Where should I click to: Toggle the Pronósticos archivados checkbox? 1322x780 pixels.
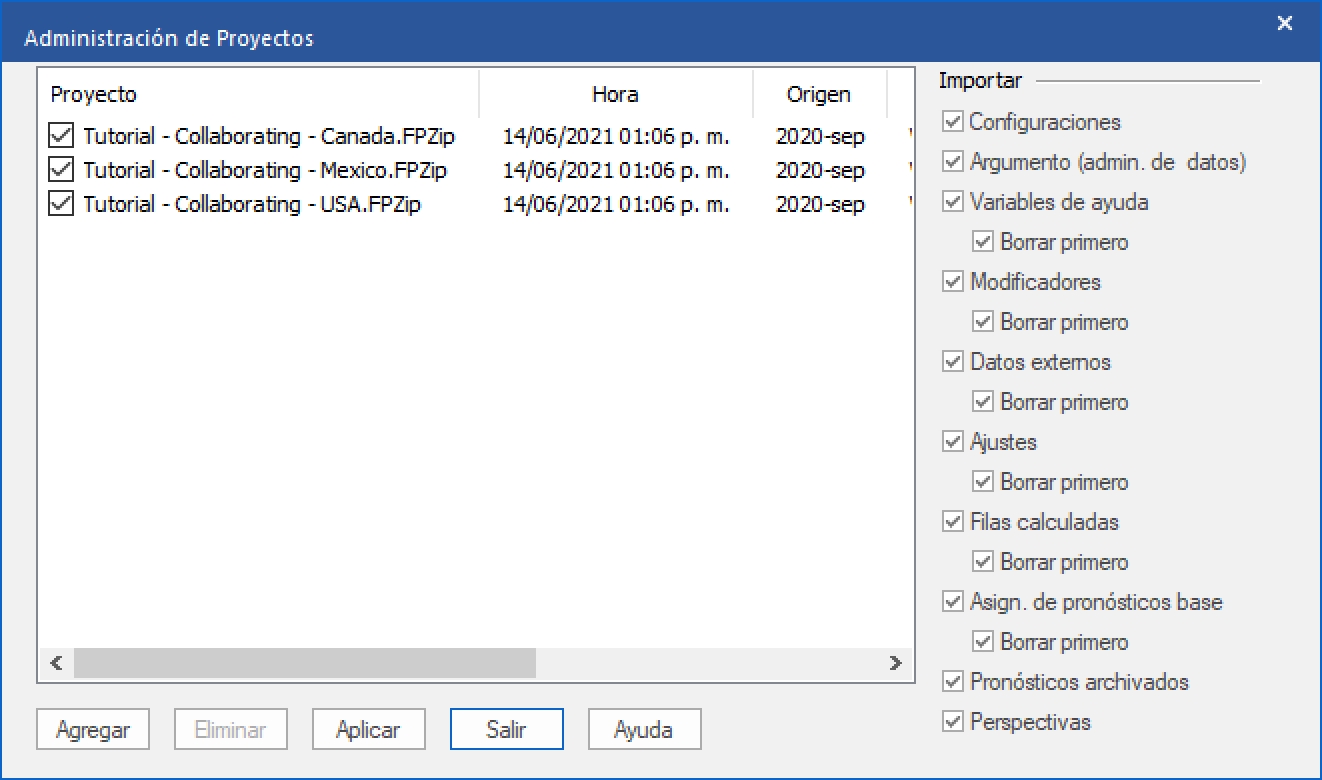(x=953, y=682)
